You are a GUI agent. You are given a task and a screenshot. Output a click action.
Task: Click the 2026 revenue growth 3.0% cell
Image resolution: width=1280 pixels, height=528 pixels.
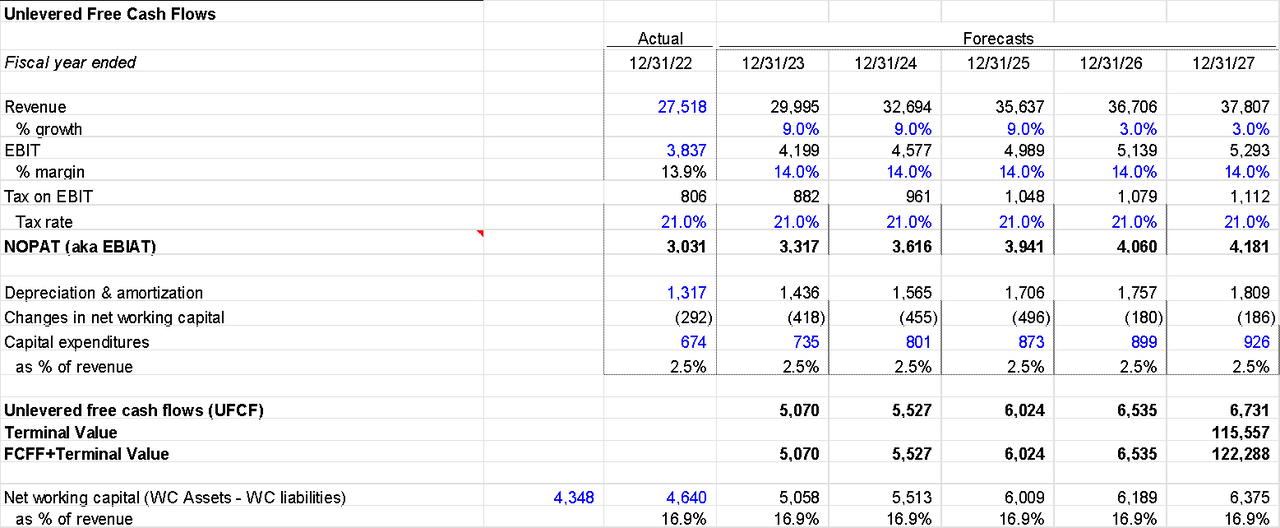[1136, 129]
